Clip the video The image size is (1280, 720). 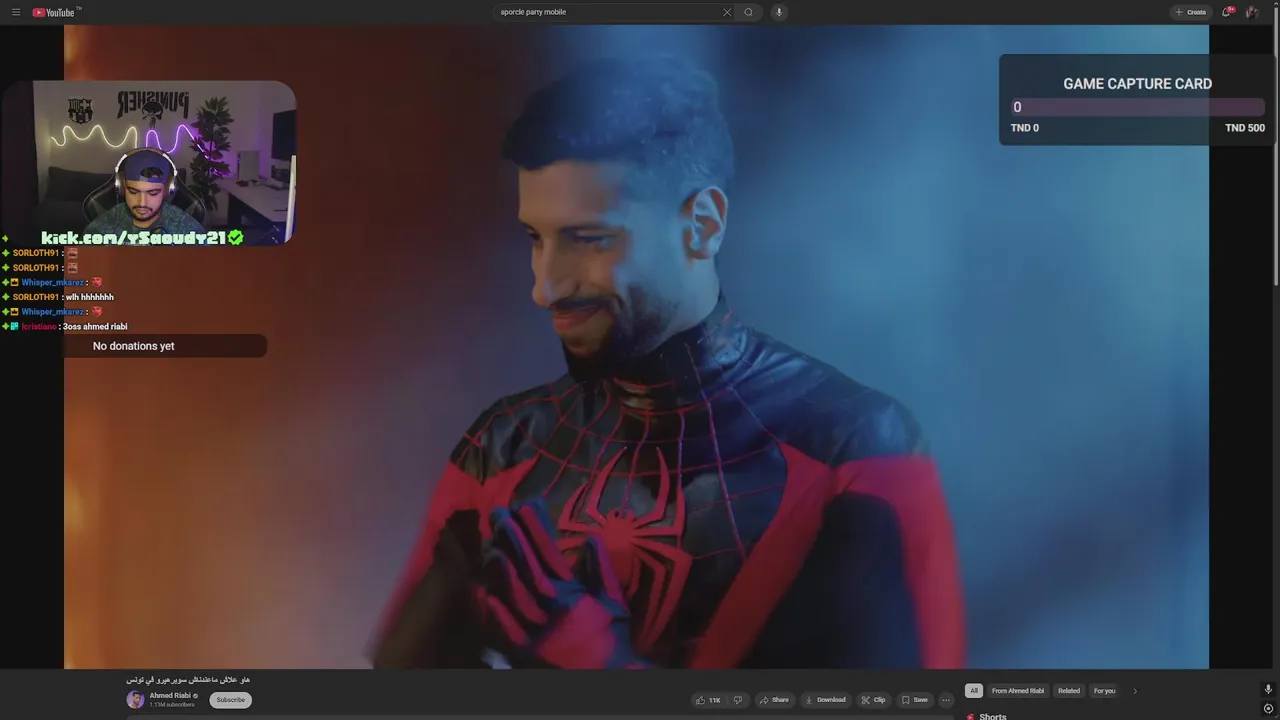873,700
